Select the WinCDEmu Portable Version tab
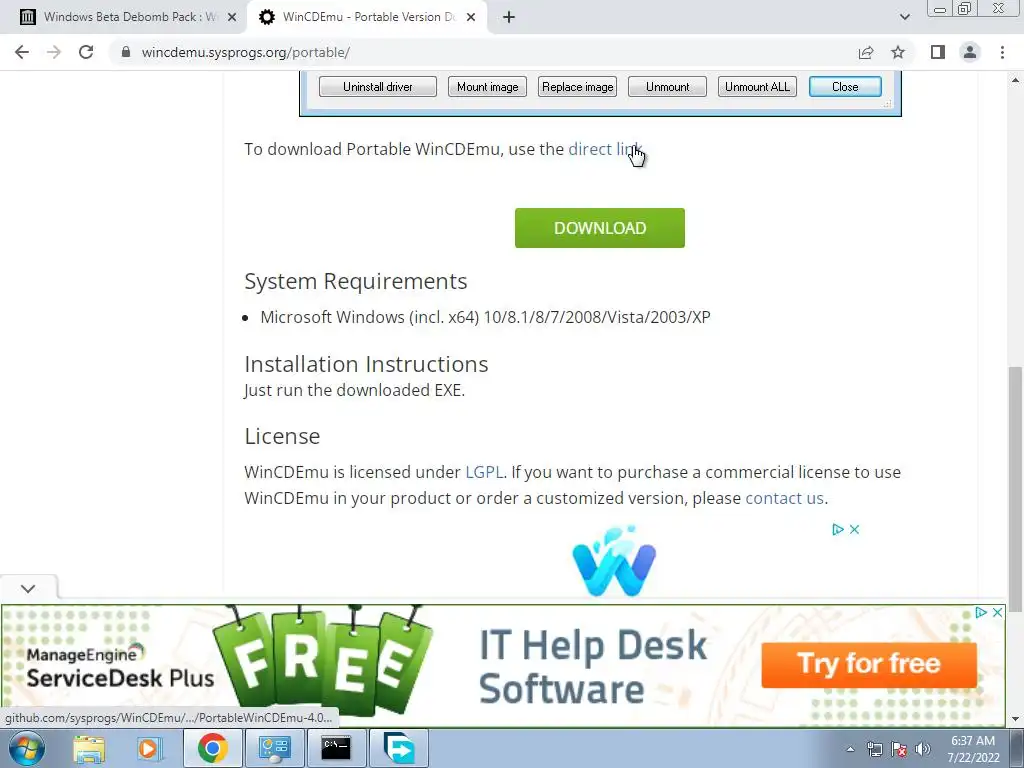This screenshot has width=1024, height=768. pyautogui.click(x=366, y=18)
